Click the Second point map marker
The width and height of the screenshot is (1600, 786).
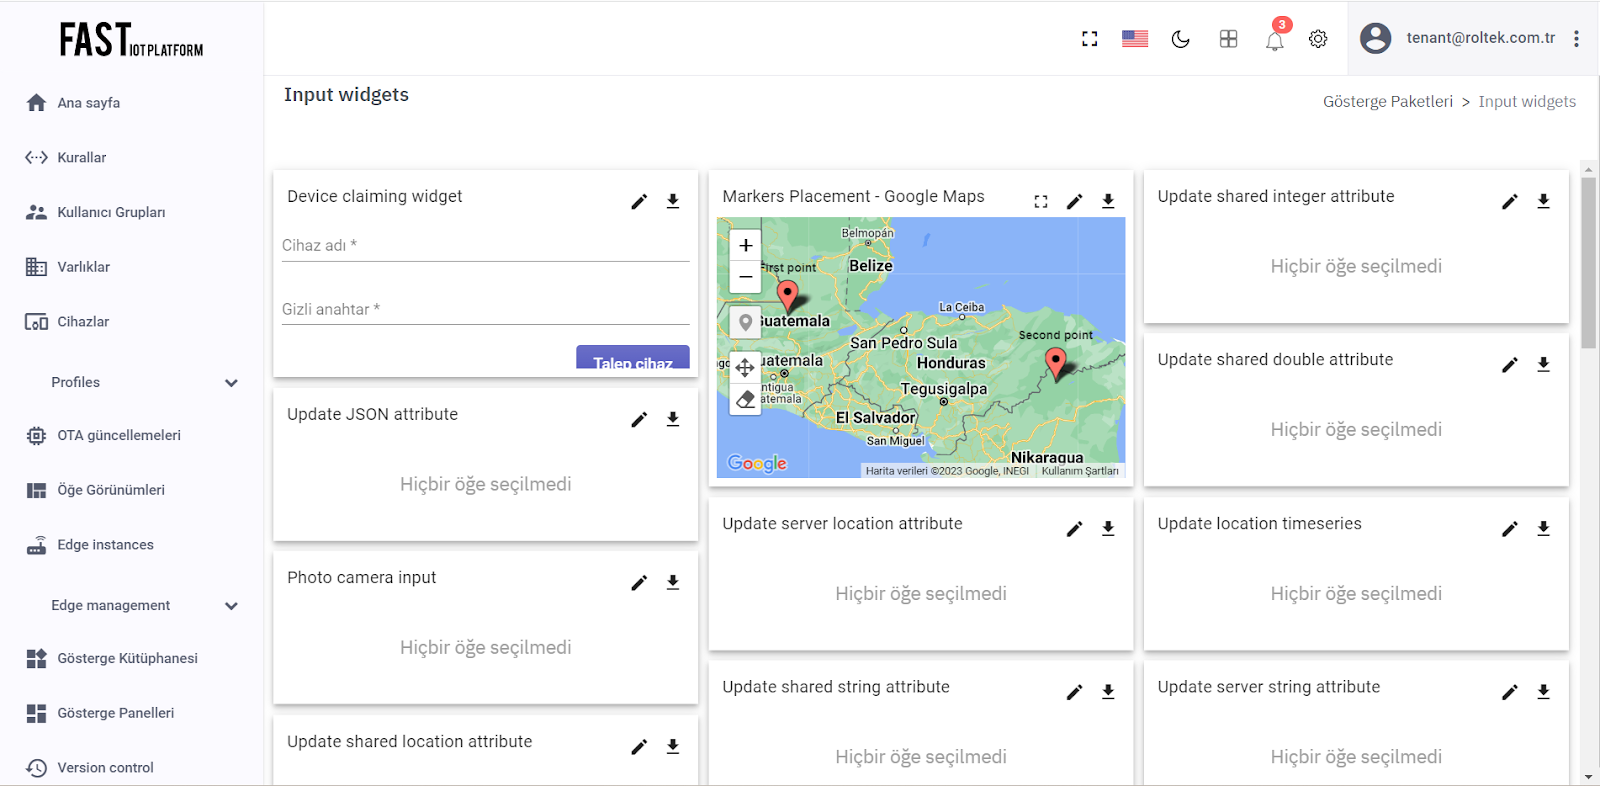1055,363
